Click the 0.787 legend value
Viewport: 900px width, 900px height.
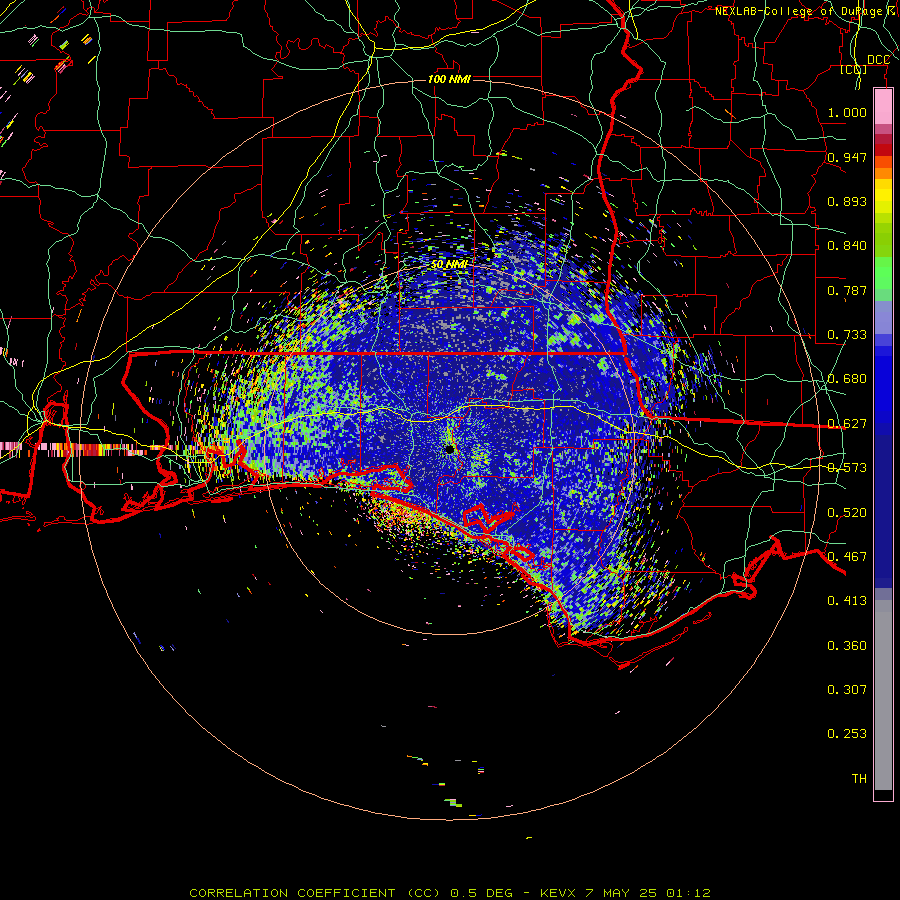click(847, 290)
